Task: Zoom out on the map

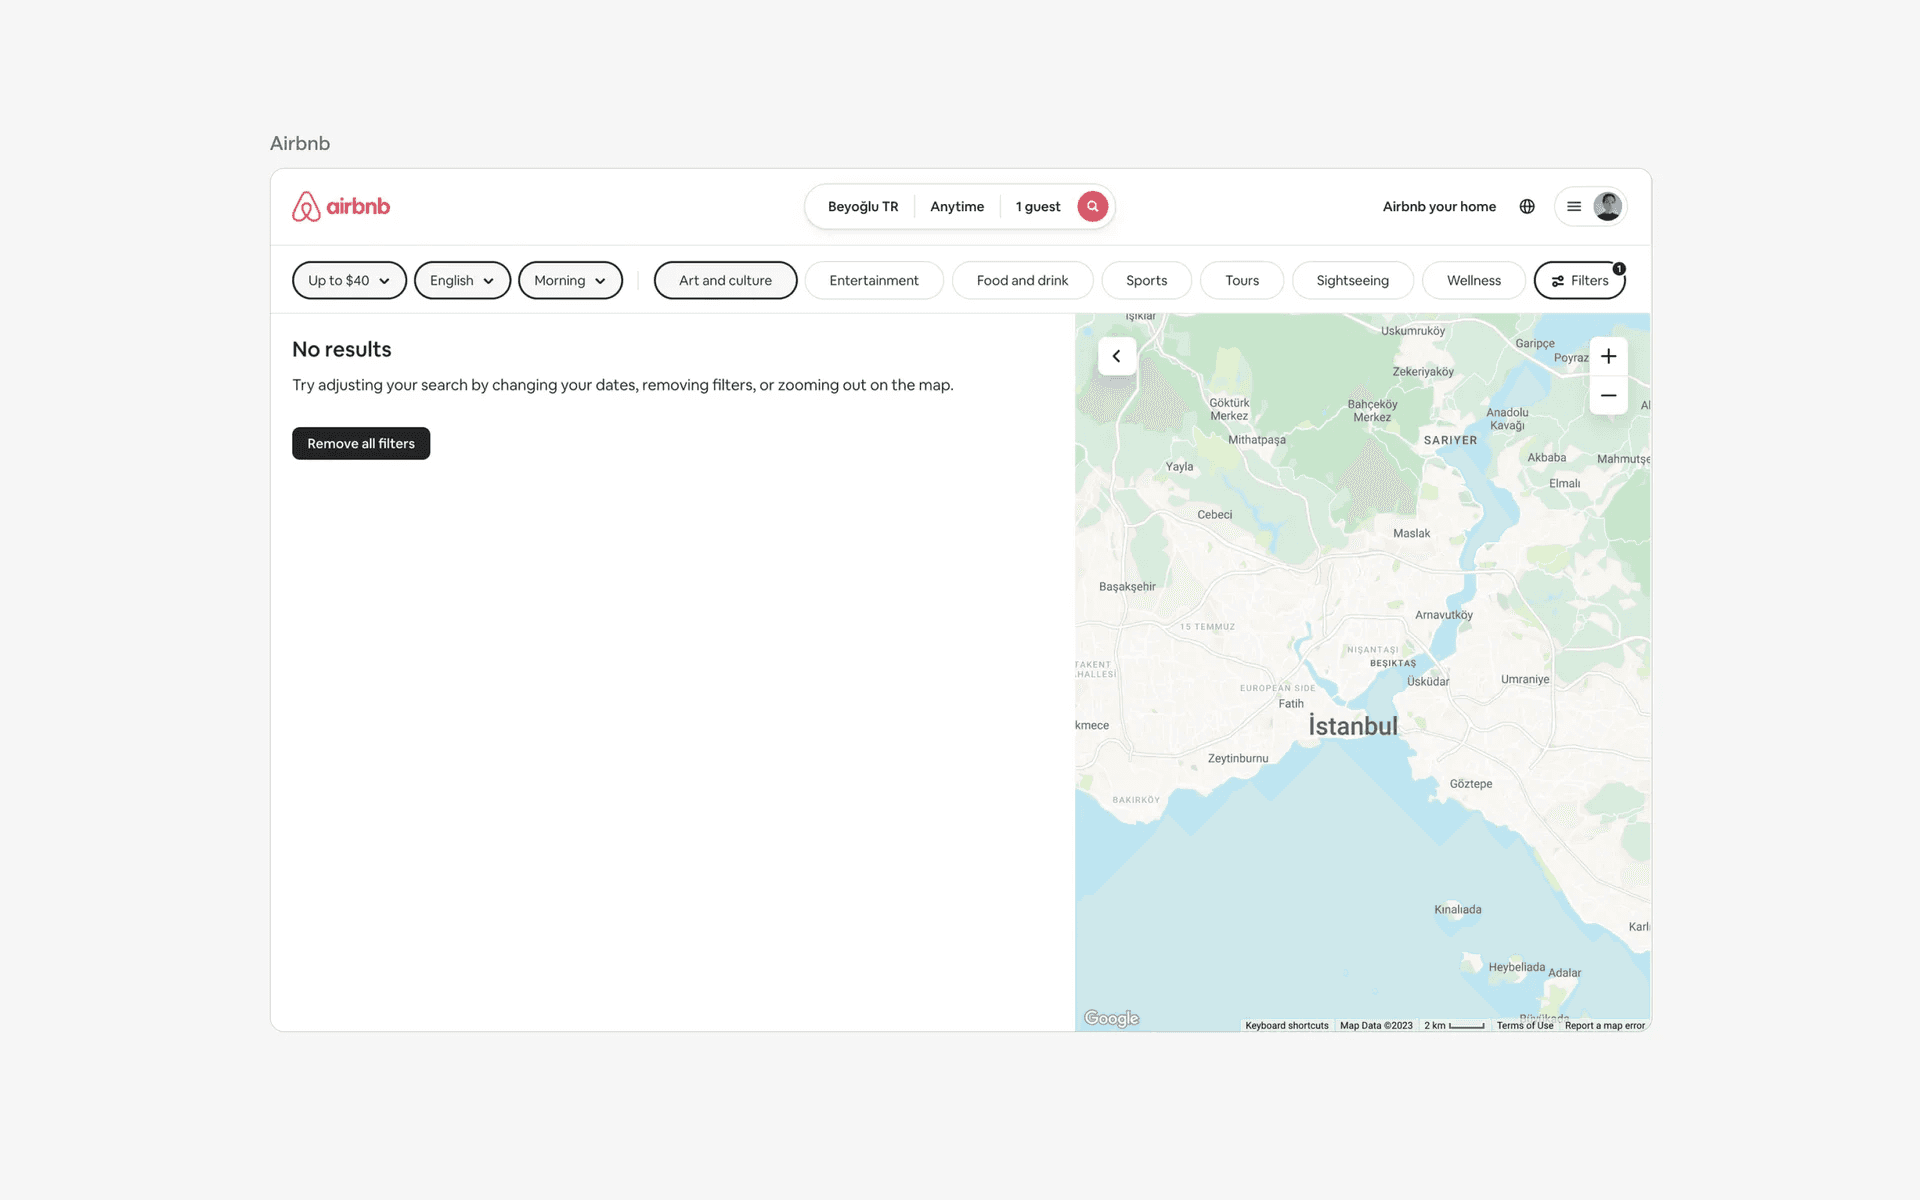Action: [1608, 396]
